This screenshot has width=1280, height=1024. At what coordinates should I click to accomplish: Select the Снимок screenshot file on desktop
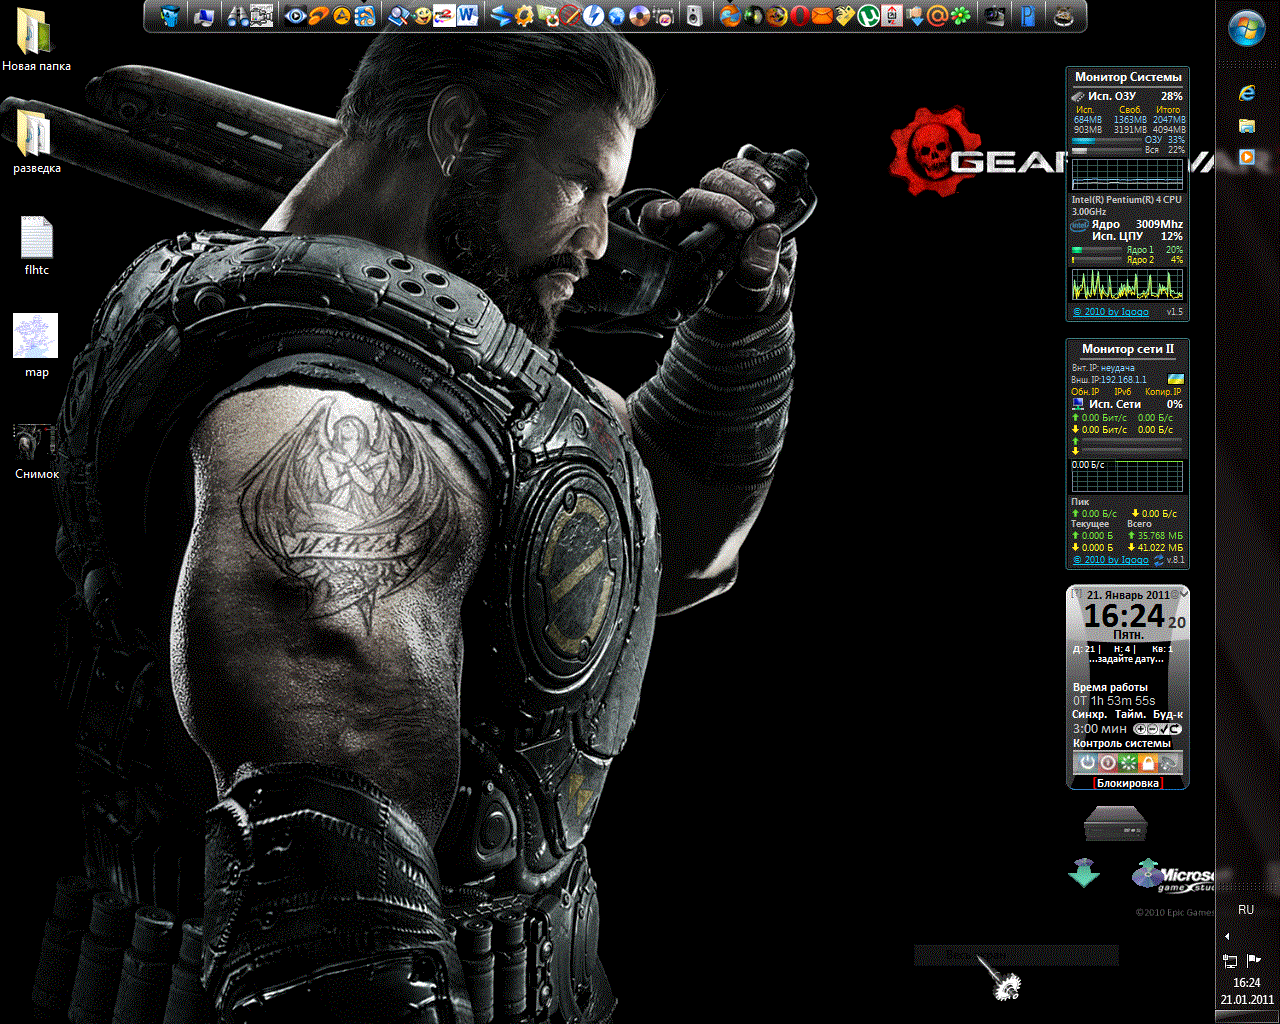(x=36, y=452)
